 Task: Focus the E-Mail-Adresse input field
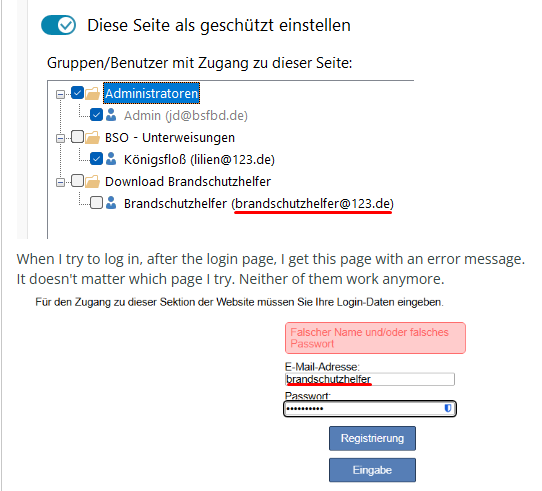370,379
